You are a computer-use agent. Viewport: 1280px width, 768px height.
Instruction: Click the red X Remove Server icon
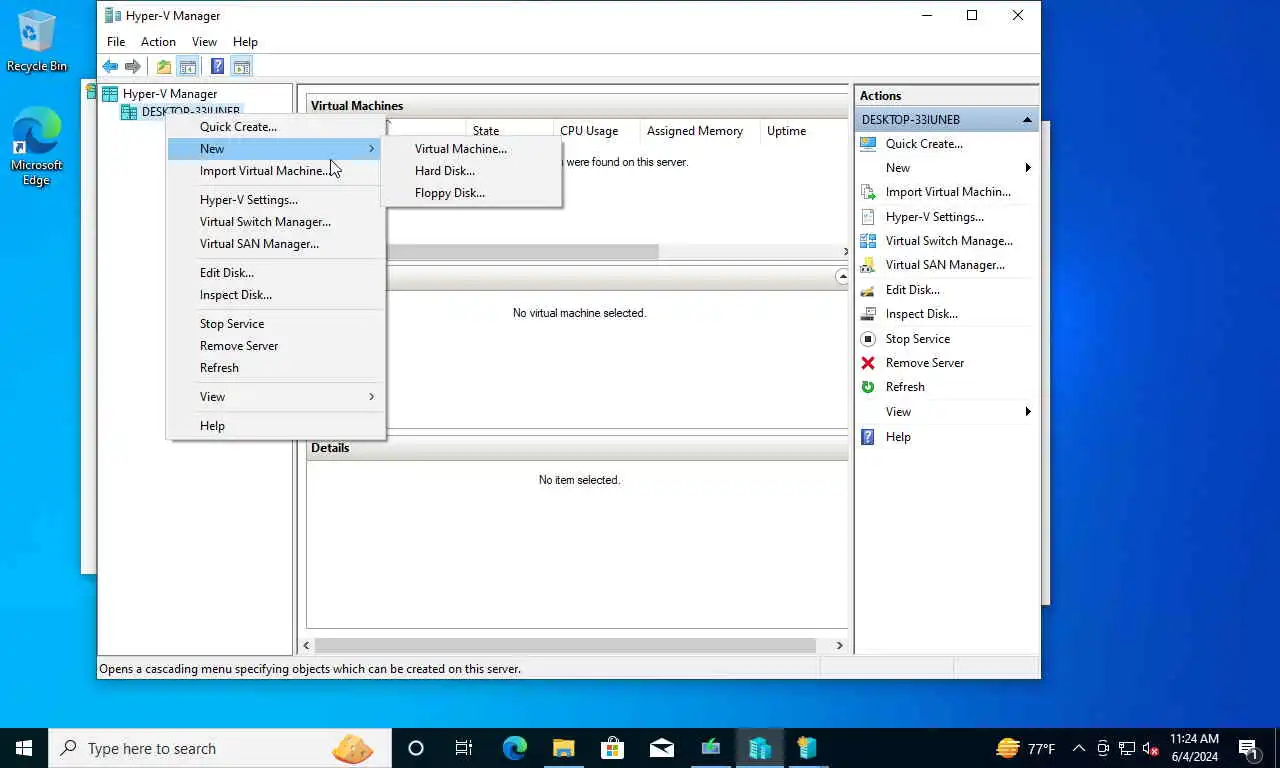coord(868,363)
